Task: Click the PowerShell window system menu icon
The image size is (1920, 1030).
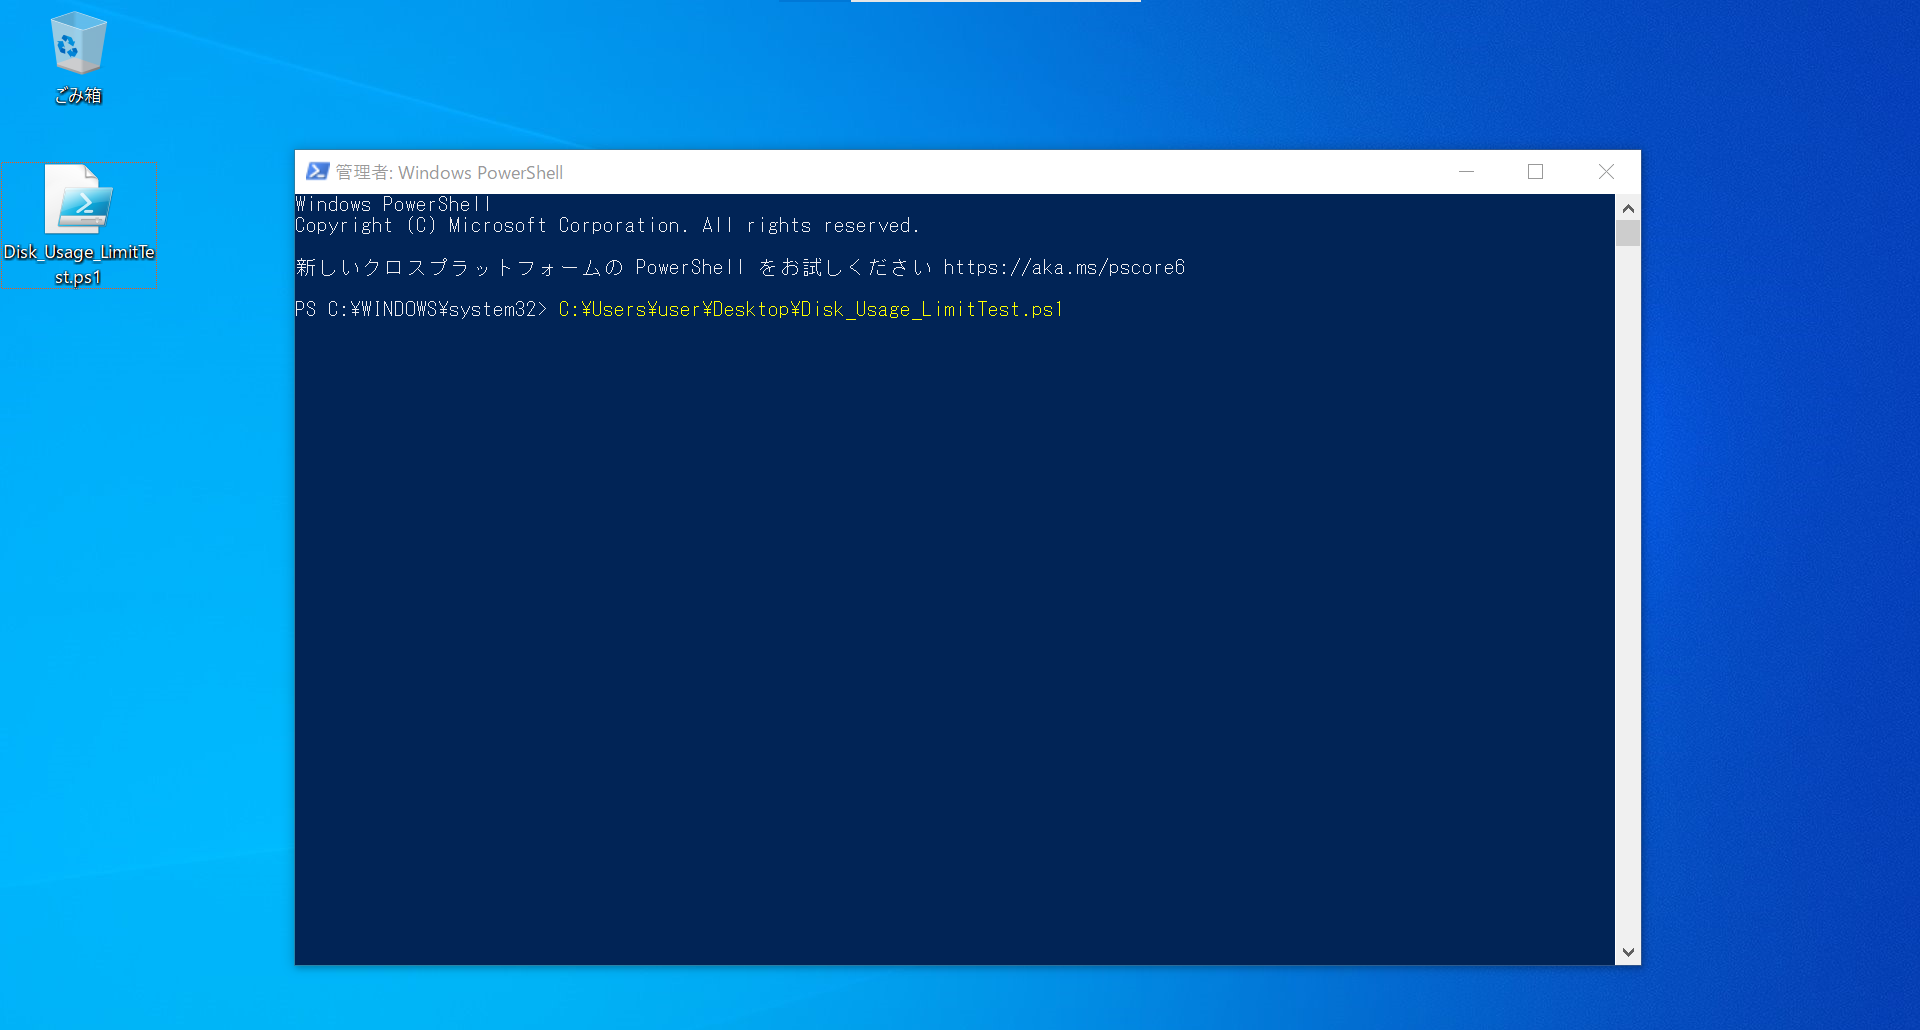Action: (x=316, y=171)
